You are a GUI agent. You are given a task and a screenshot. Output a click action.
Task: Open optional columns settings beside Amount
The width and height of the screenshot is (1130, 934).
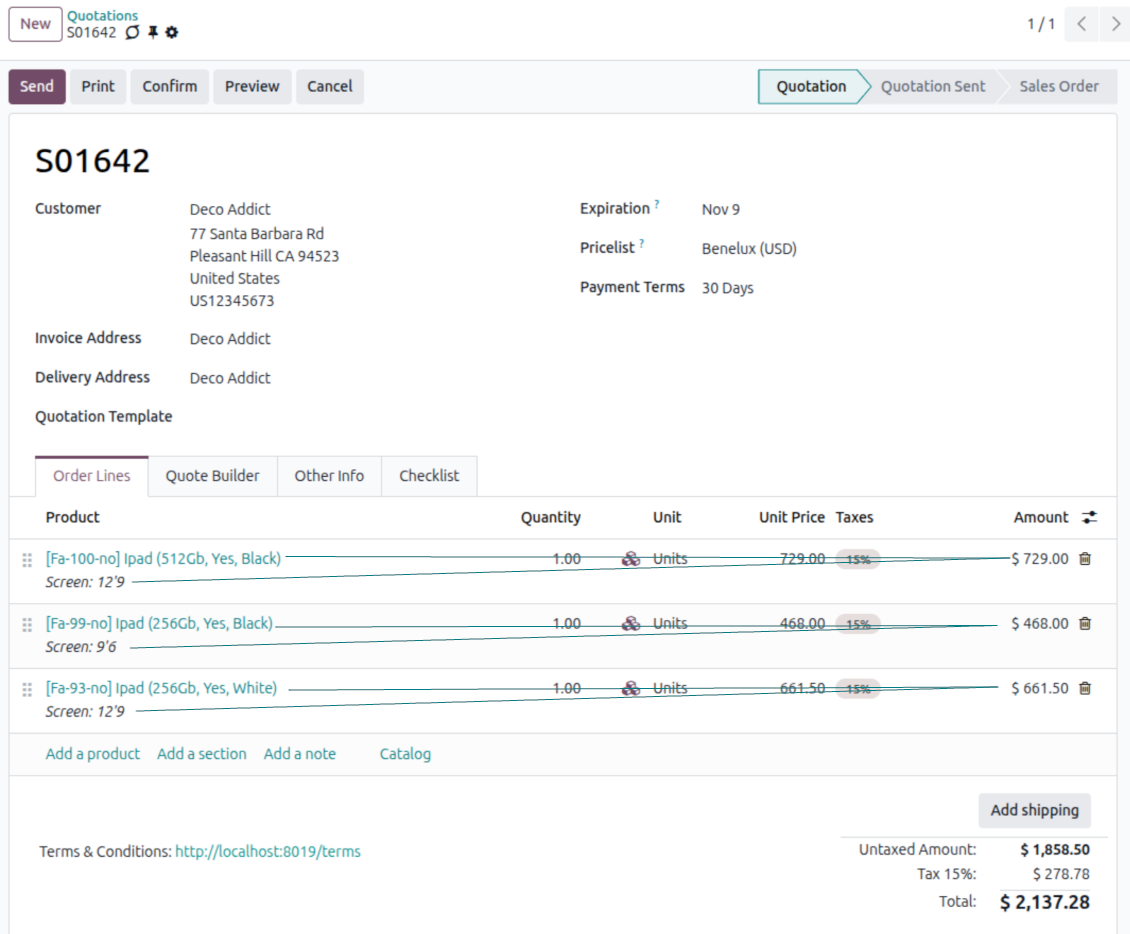[x=1089, y=518]
